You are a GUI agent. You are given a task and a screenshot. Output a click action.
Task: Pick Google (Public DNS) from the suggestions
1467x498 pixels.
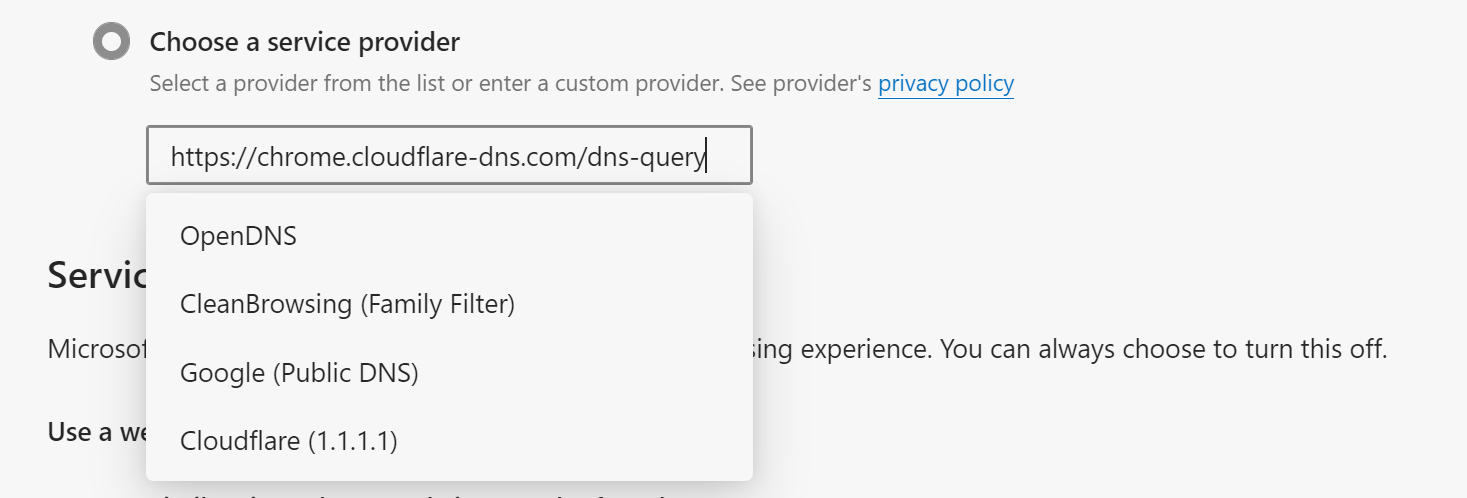point(449,373)
